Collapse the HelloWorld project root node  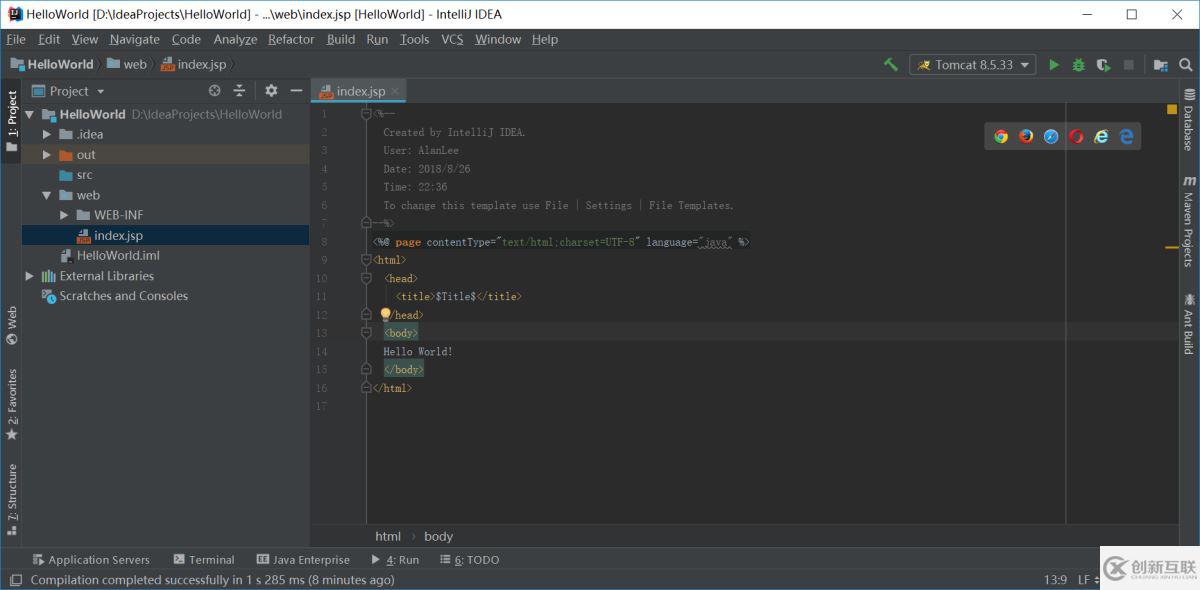30,114
